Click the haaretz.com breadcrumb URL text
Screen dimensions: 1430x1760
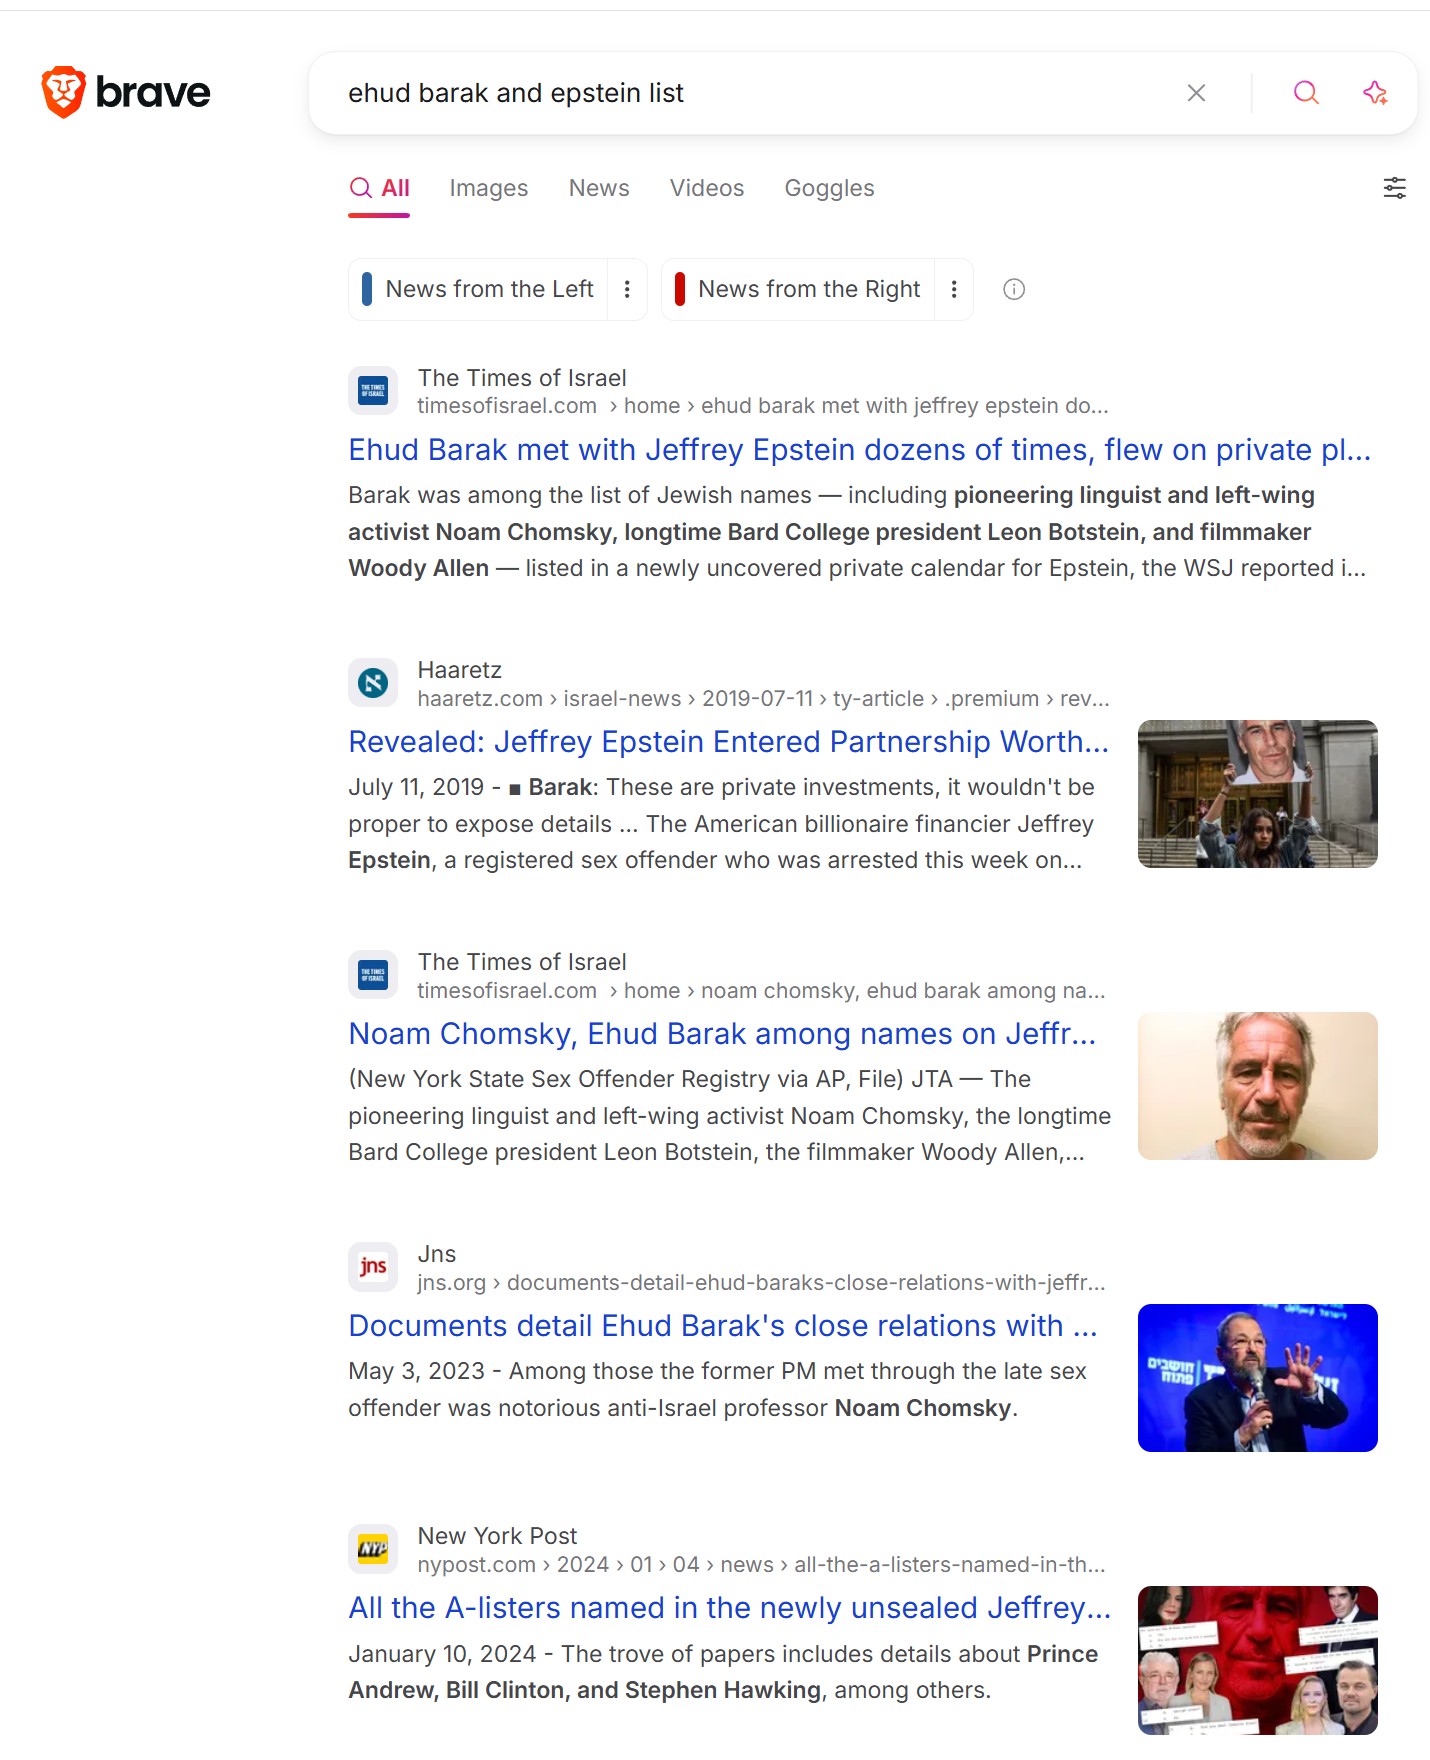click(x=763, y=699)
